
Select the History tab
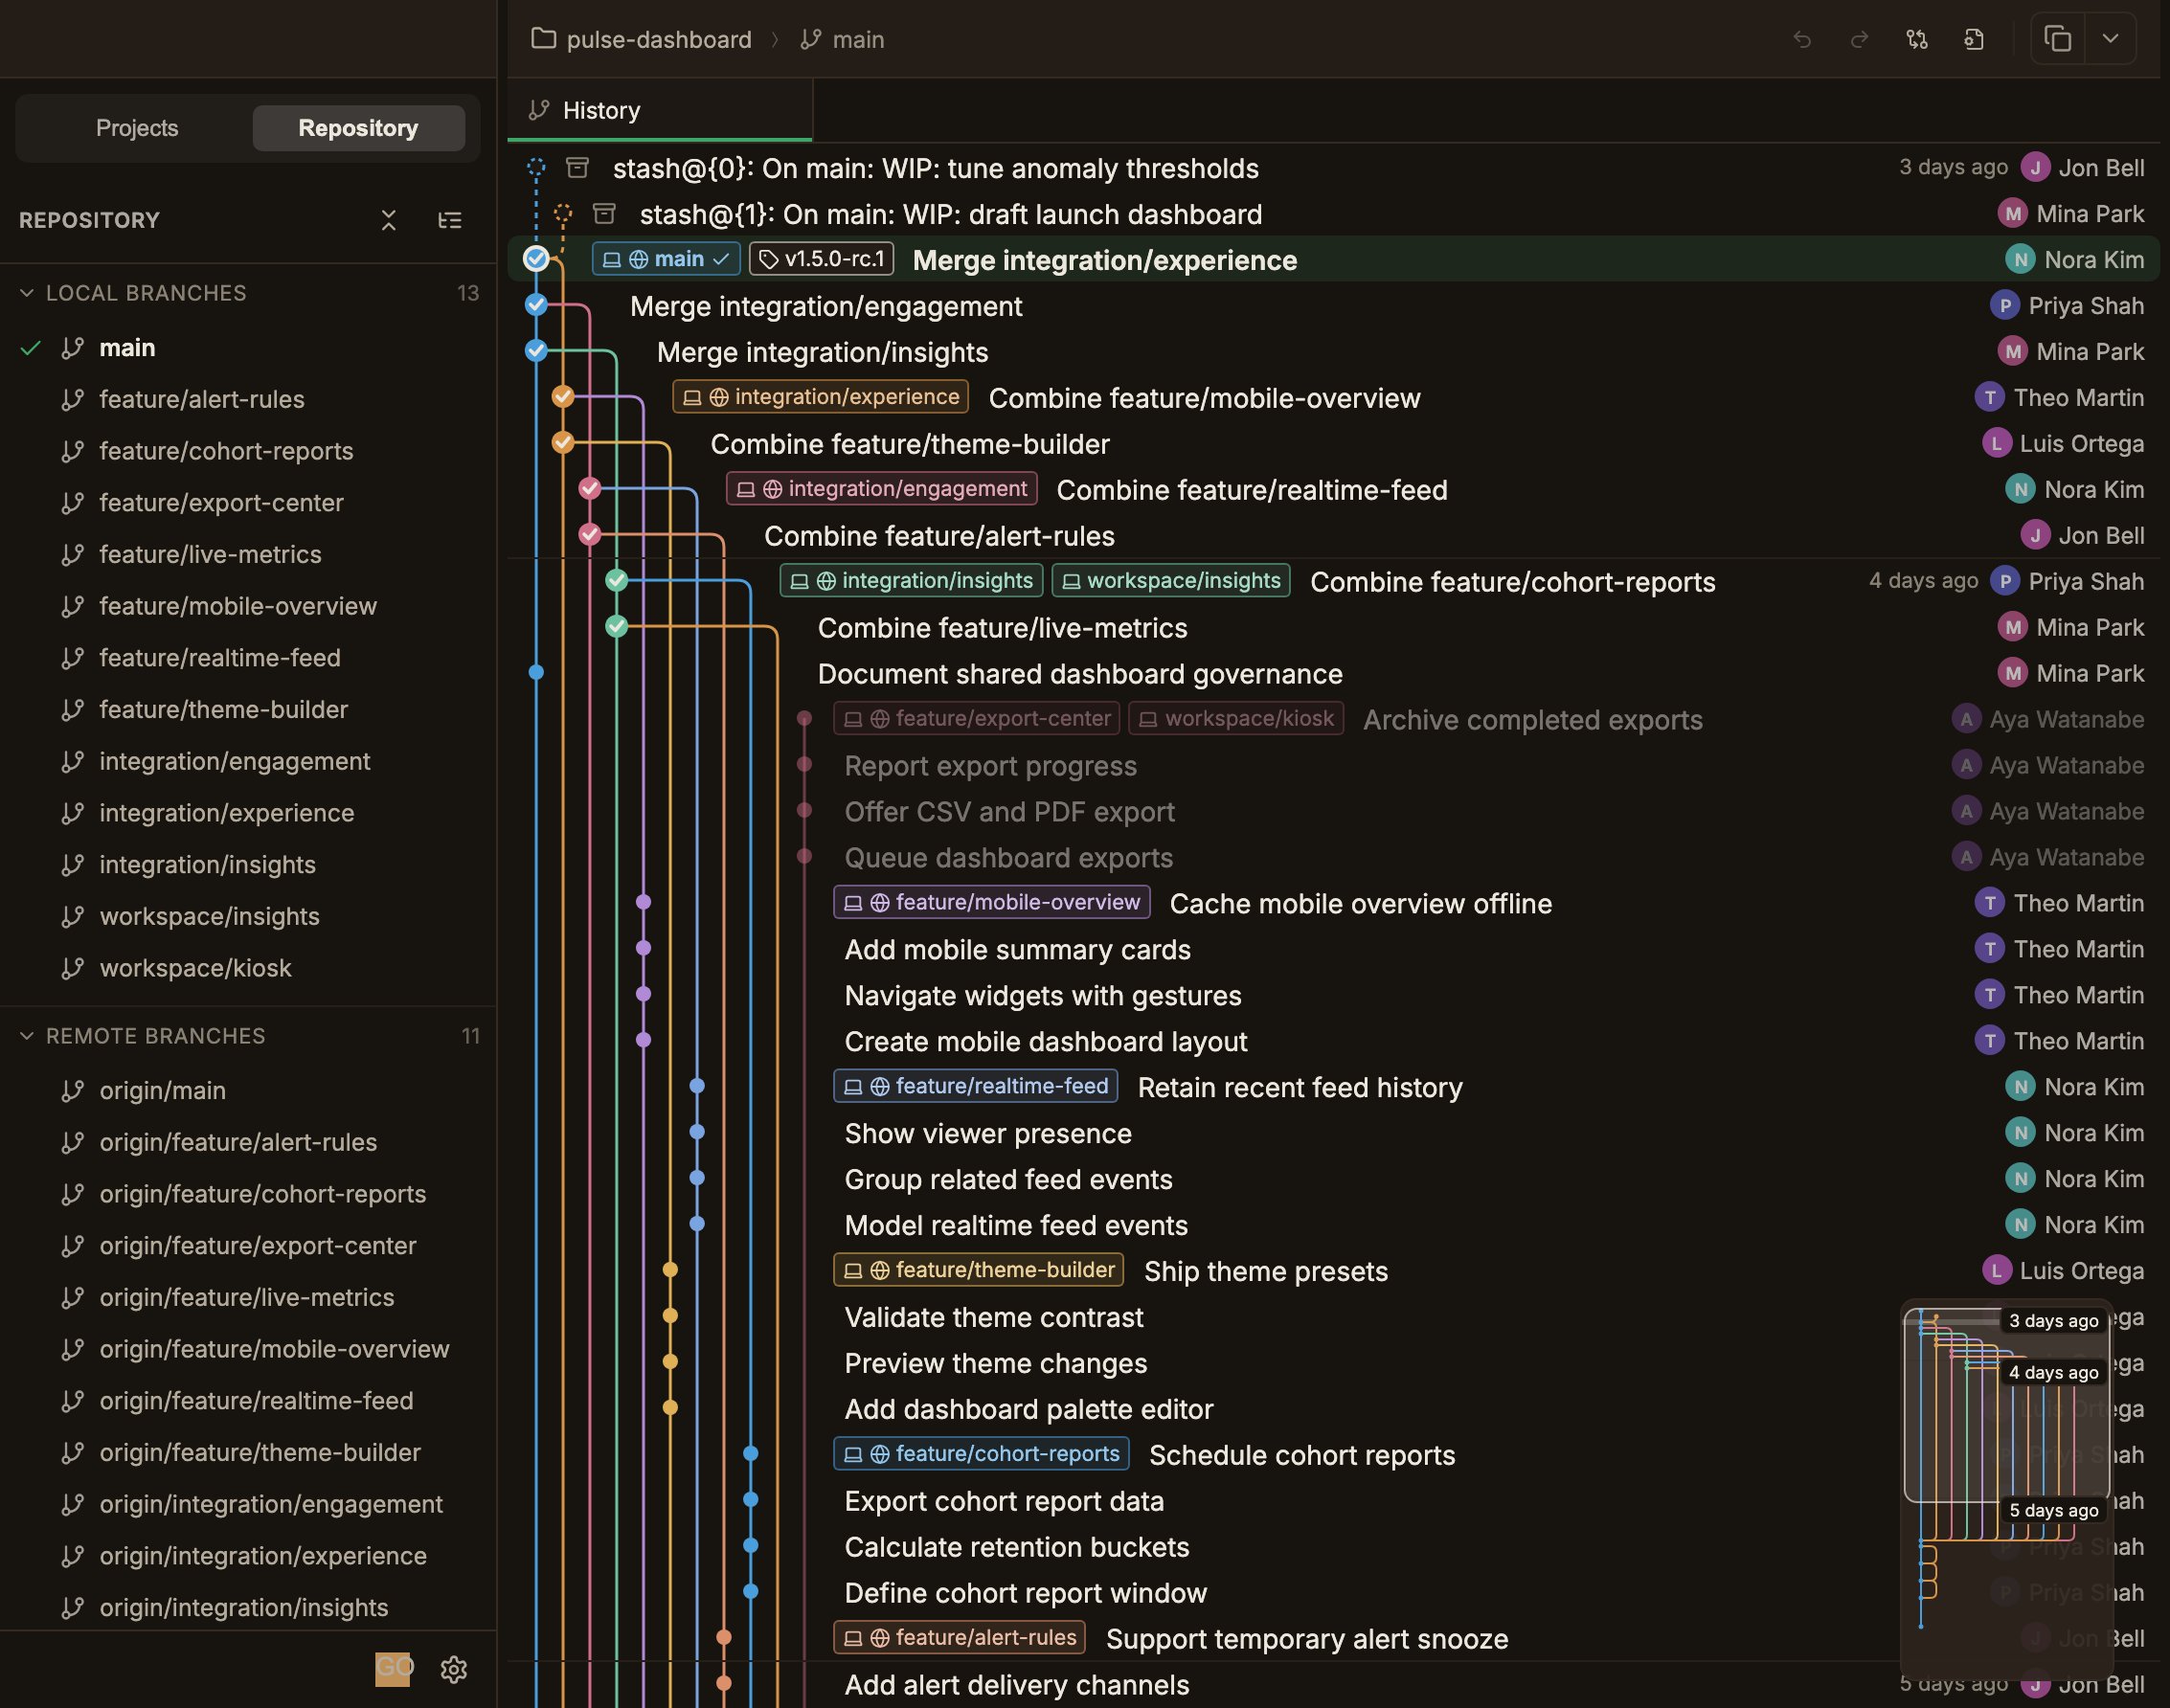(x=659, y=111)
